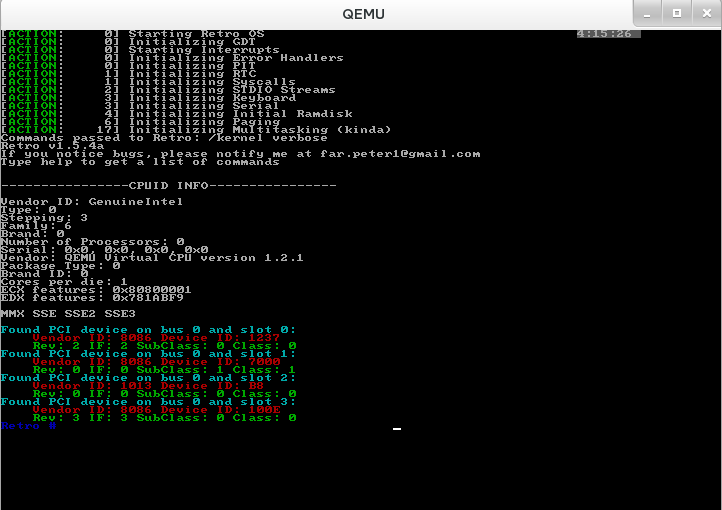Screen dimensions: 722x510
Task: Click 'Found PCI device' slot 3 line
Action: 148,402
